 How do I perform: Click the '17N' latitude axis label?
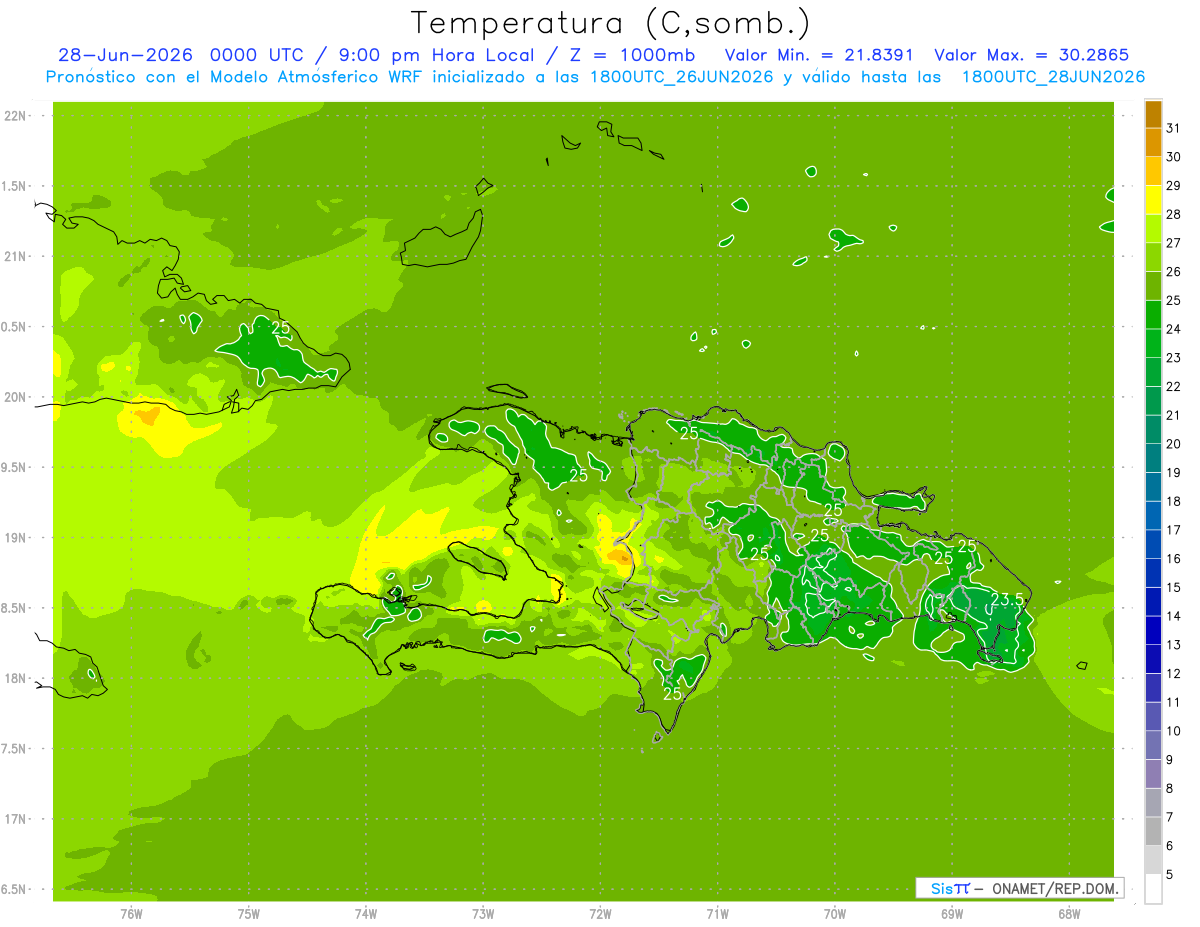pyautogui.click(x=16, y=819)
